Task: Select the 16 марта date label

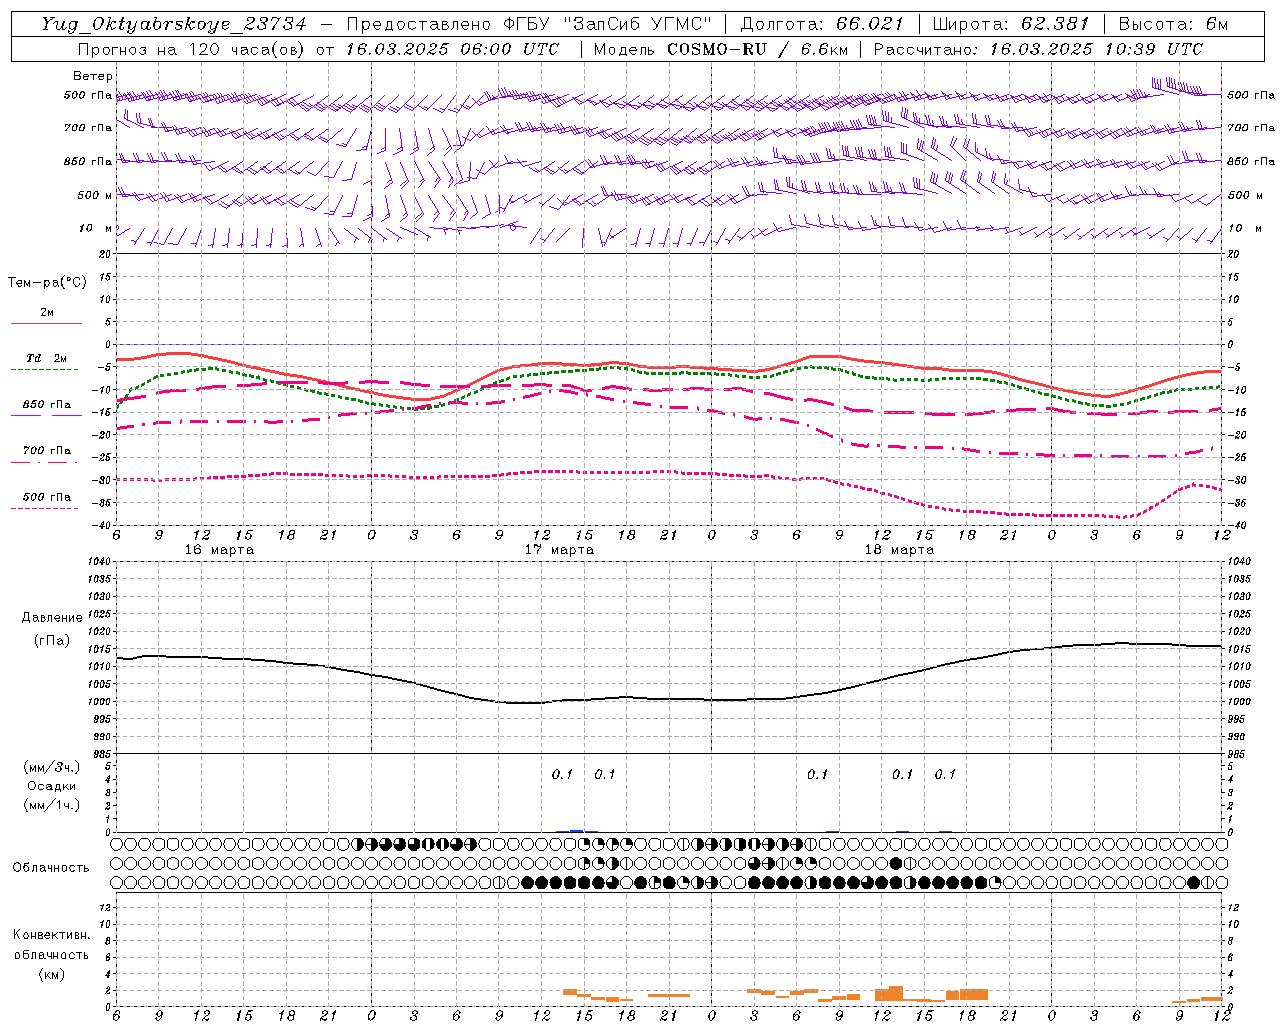Action: pos(220,549)
